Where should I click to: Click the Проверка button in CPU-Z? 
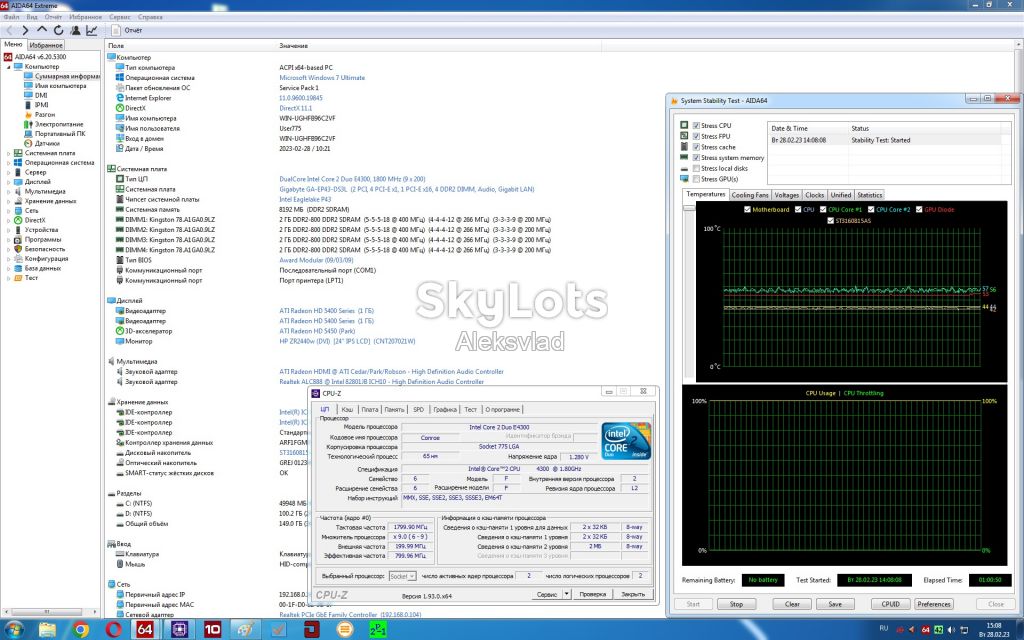coord(592,594)
